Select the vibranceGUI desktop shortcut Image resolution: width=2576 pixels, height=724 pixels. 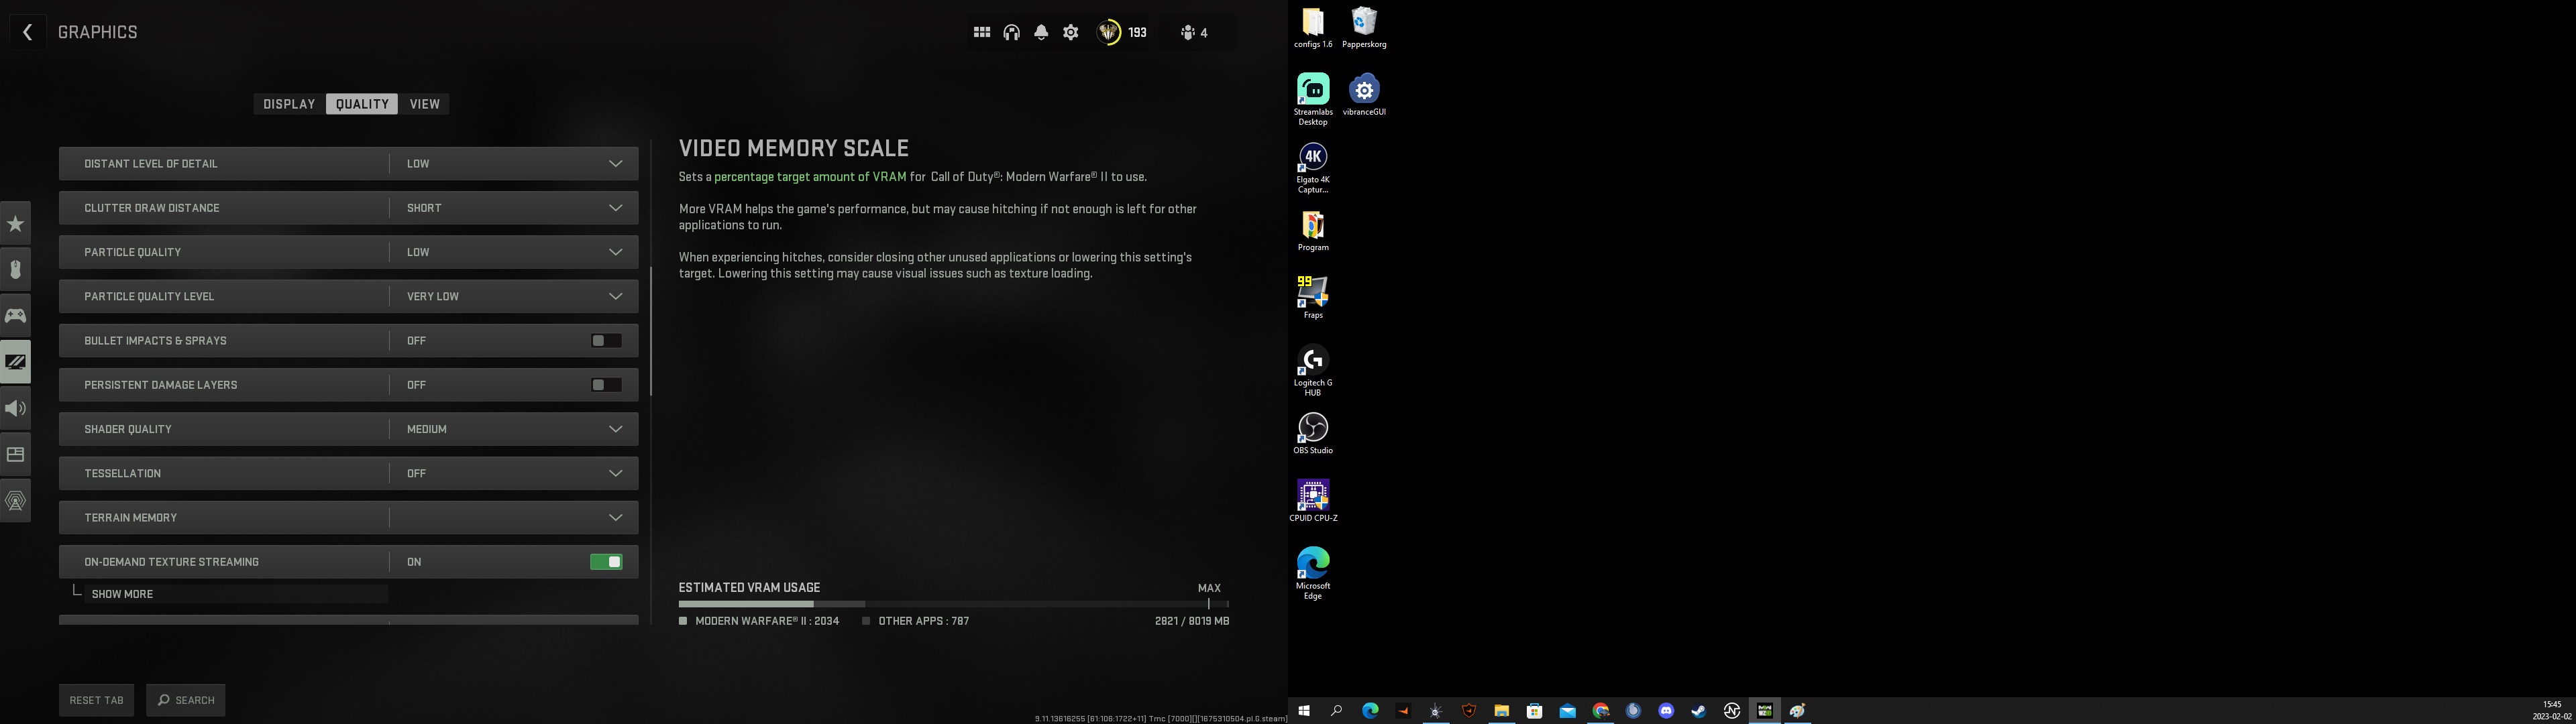pyautogui.click(x=1364, y=94)
